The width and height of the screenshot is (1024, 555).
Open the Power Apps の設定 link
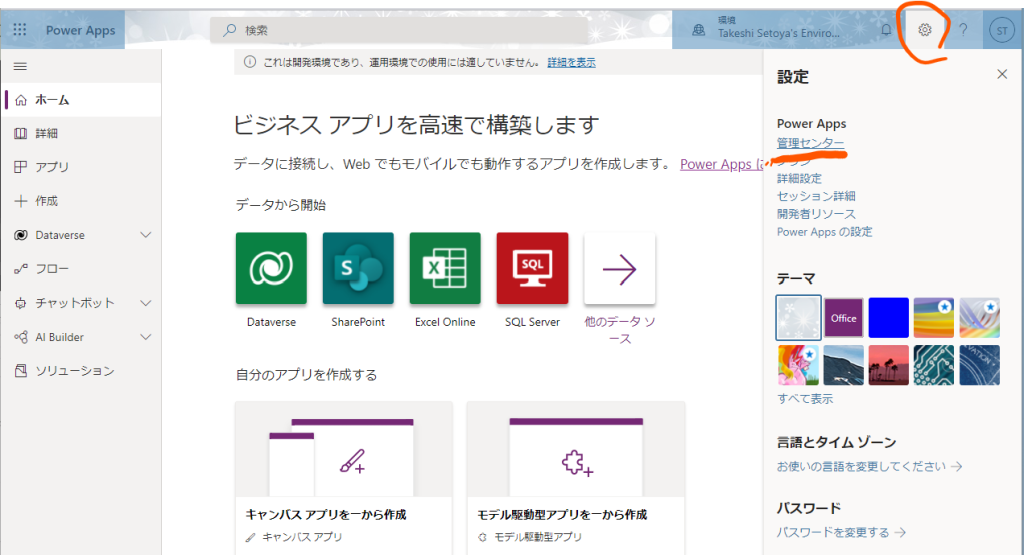824,232
